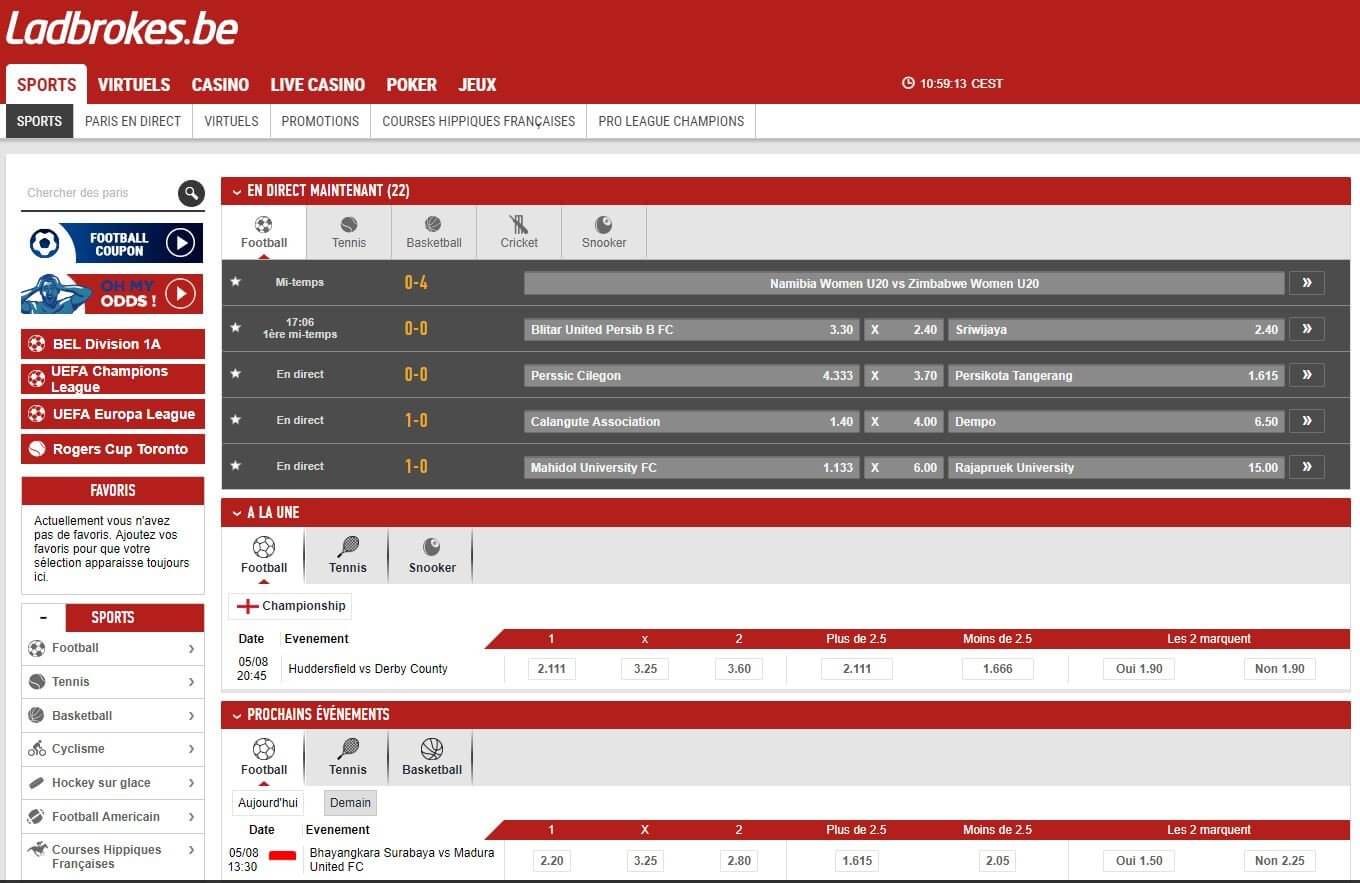Favorite the Perssic Cilegon match star

tap(236, 374)
